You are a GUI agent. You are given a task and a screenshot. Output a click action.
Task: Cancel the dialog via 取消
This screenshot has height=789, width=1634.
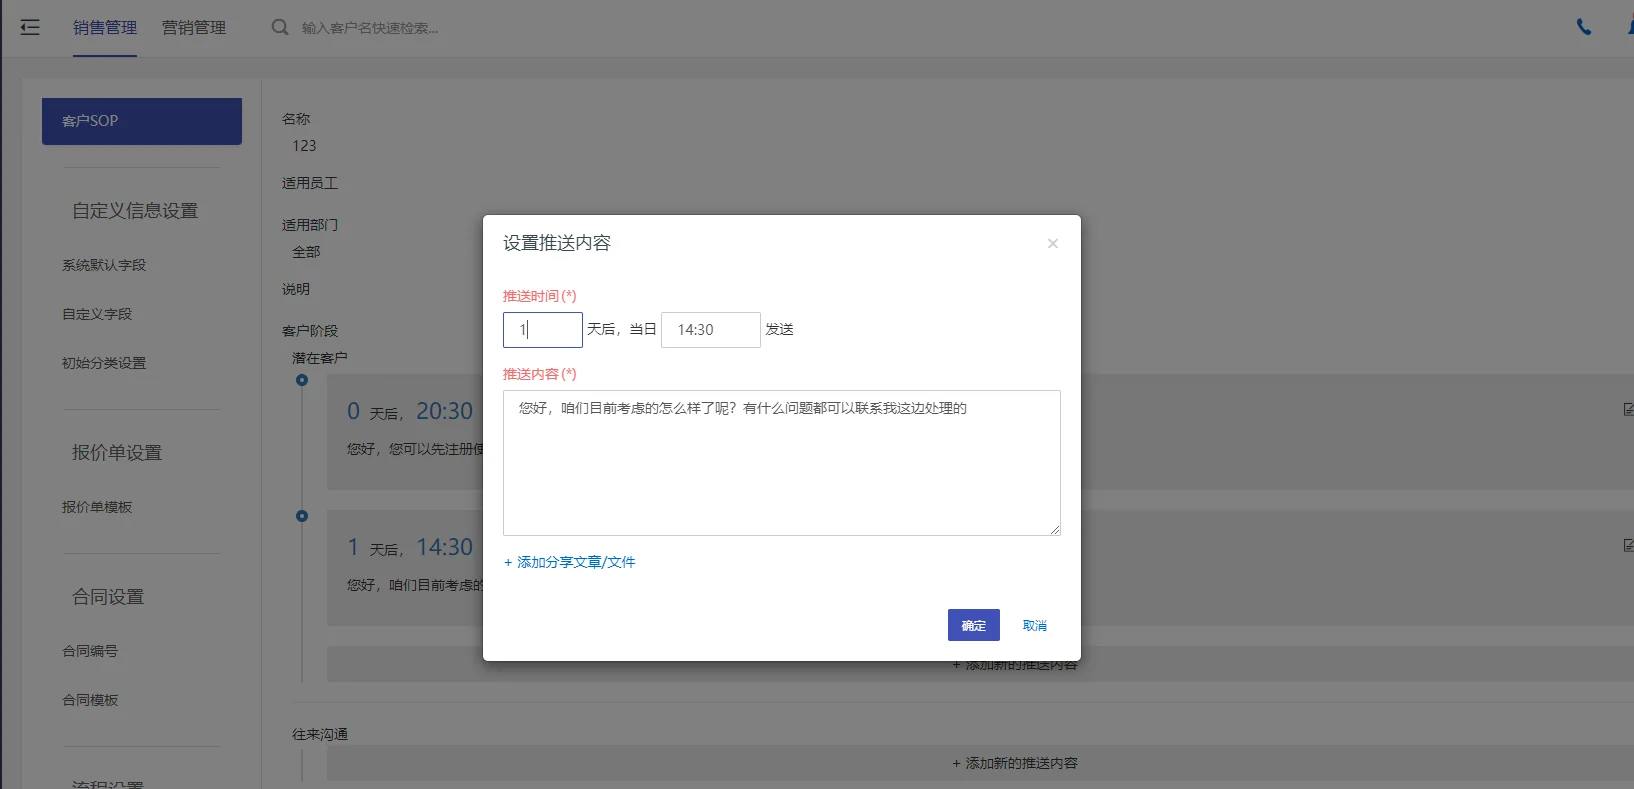pyautogui.click(x=1035, y=625)
